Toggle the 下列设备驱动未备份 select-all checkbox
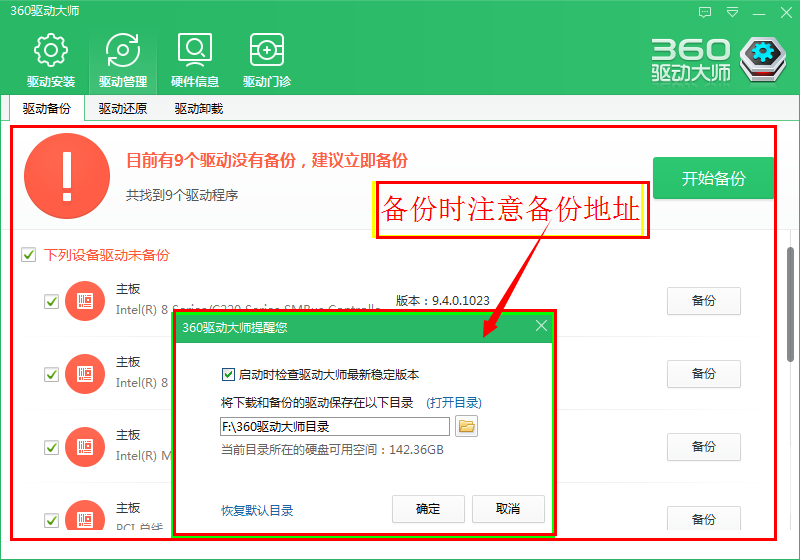800x560 pixels. click(29, 254)
